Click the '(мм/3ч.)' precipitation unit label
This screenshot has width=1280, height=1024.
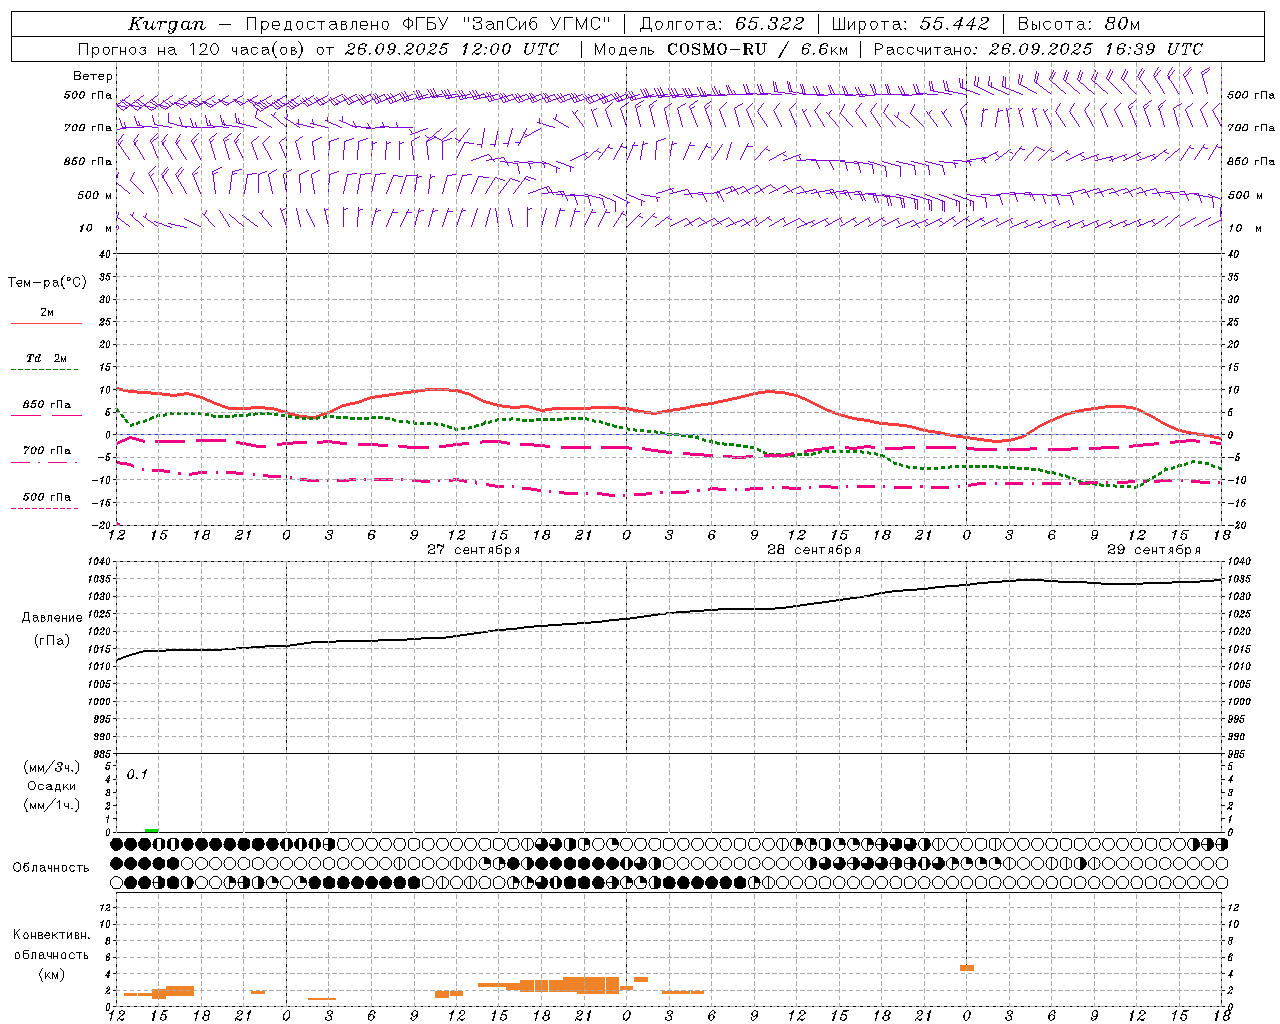tap(52, 768)
